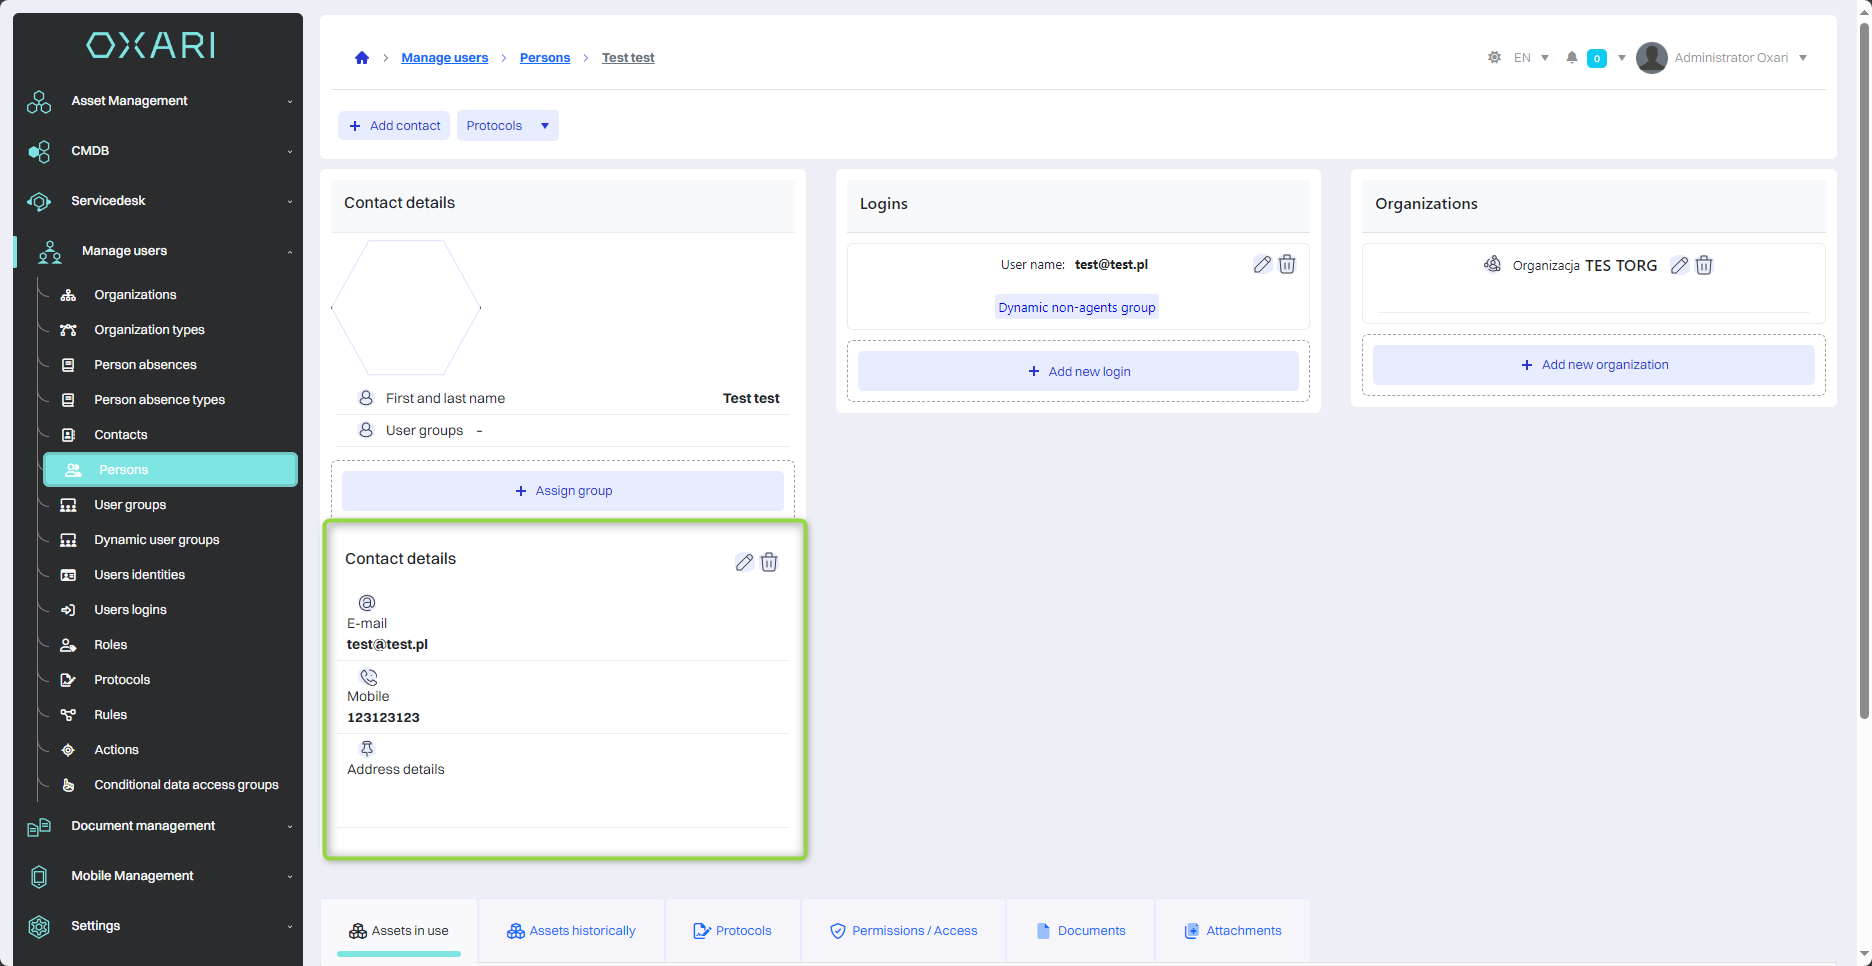Click the home icon in breadcrumb

pyautogui.click(x=362, y=58)
